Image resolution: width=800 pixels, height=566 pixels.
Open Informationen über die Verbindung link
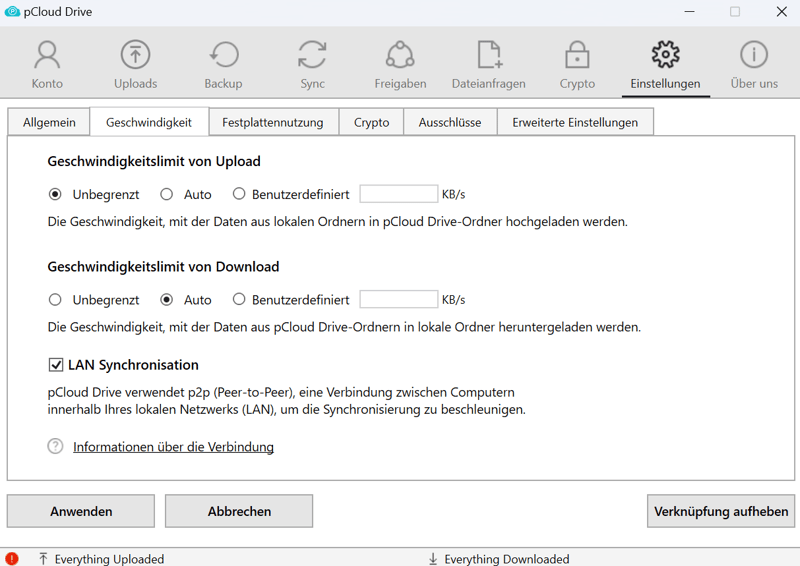coord(173,447)
